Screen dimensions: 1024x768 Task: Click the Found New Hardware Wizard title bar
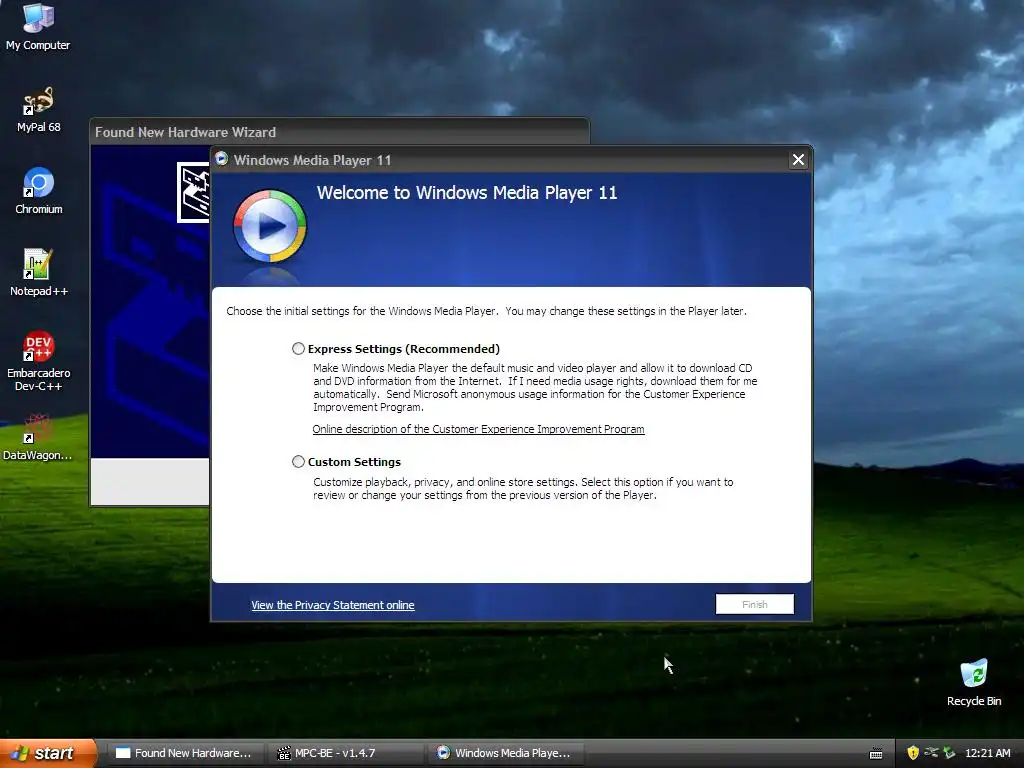340,132
